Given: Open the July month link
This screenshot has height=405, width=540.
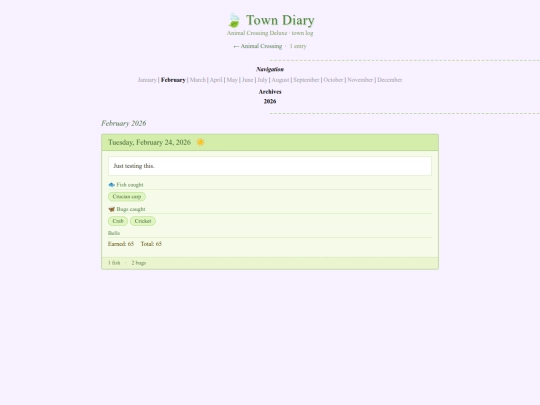Looking at the screenshot, I should pyautogui.click(x=262, y=80).
